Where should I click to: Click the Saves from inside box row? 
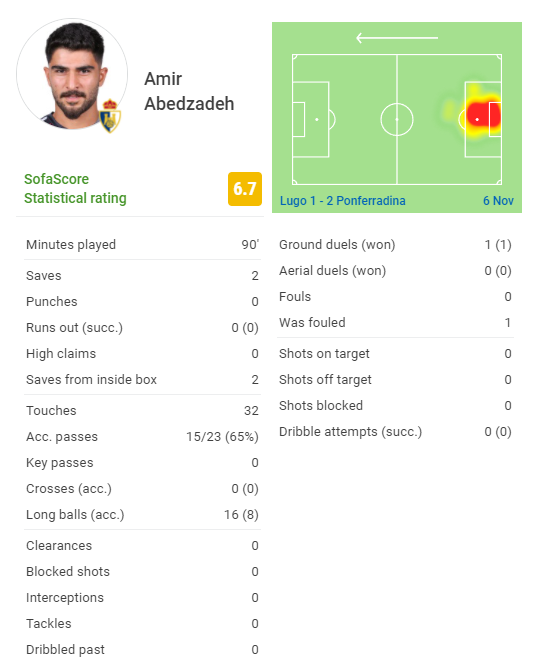[x=142, y=380]
